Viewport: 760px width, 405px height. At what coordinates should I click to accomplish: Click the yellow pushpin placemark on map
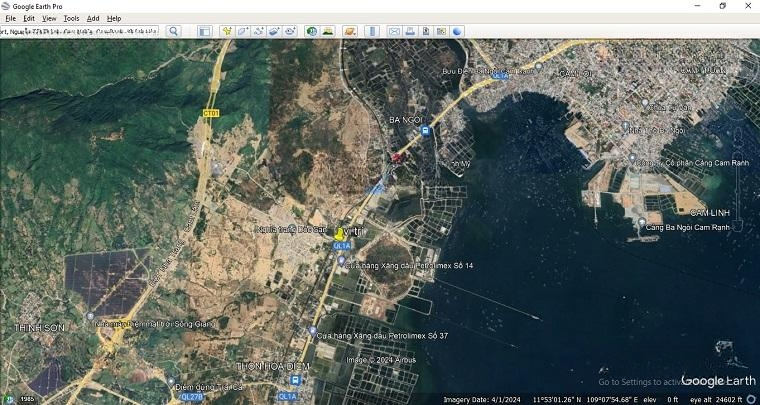pos(339,233)
